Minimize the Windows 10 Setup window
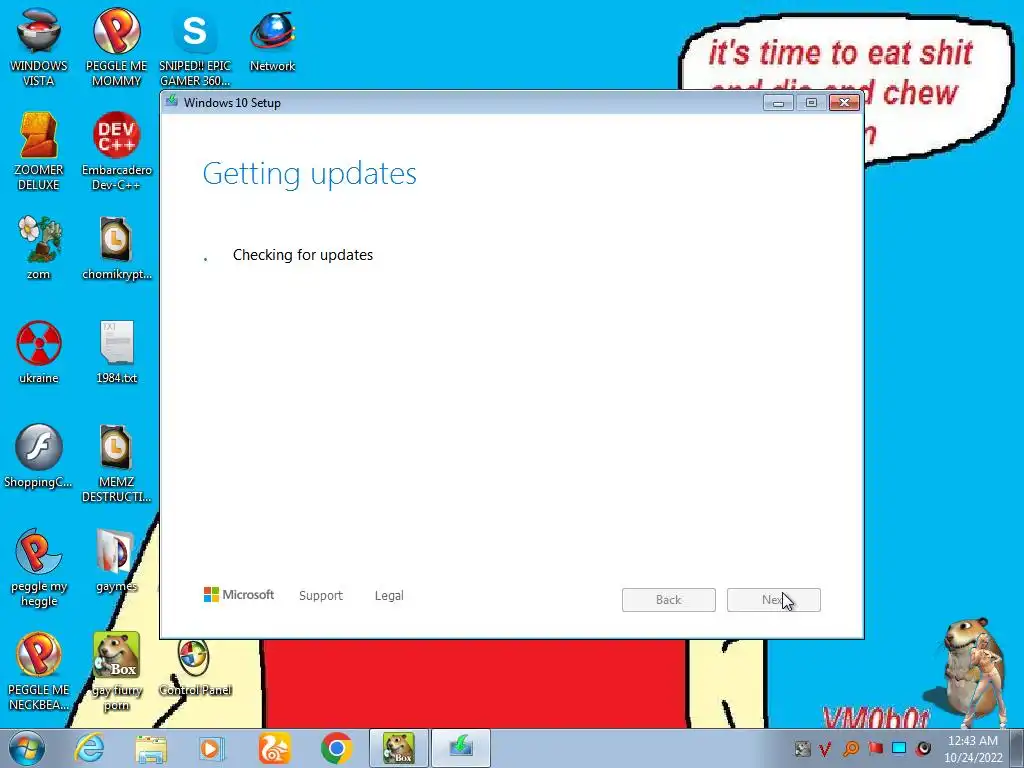 [778, 103]
